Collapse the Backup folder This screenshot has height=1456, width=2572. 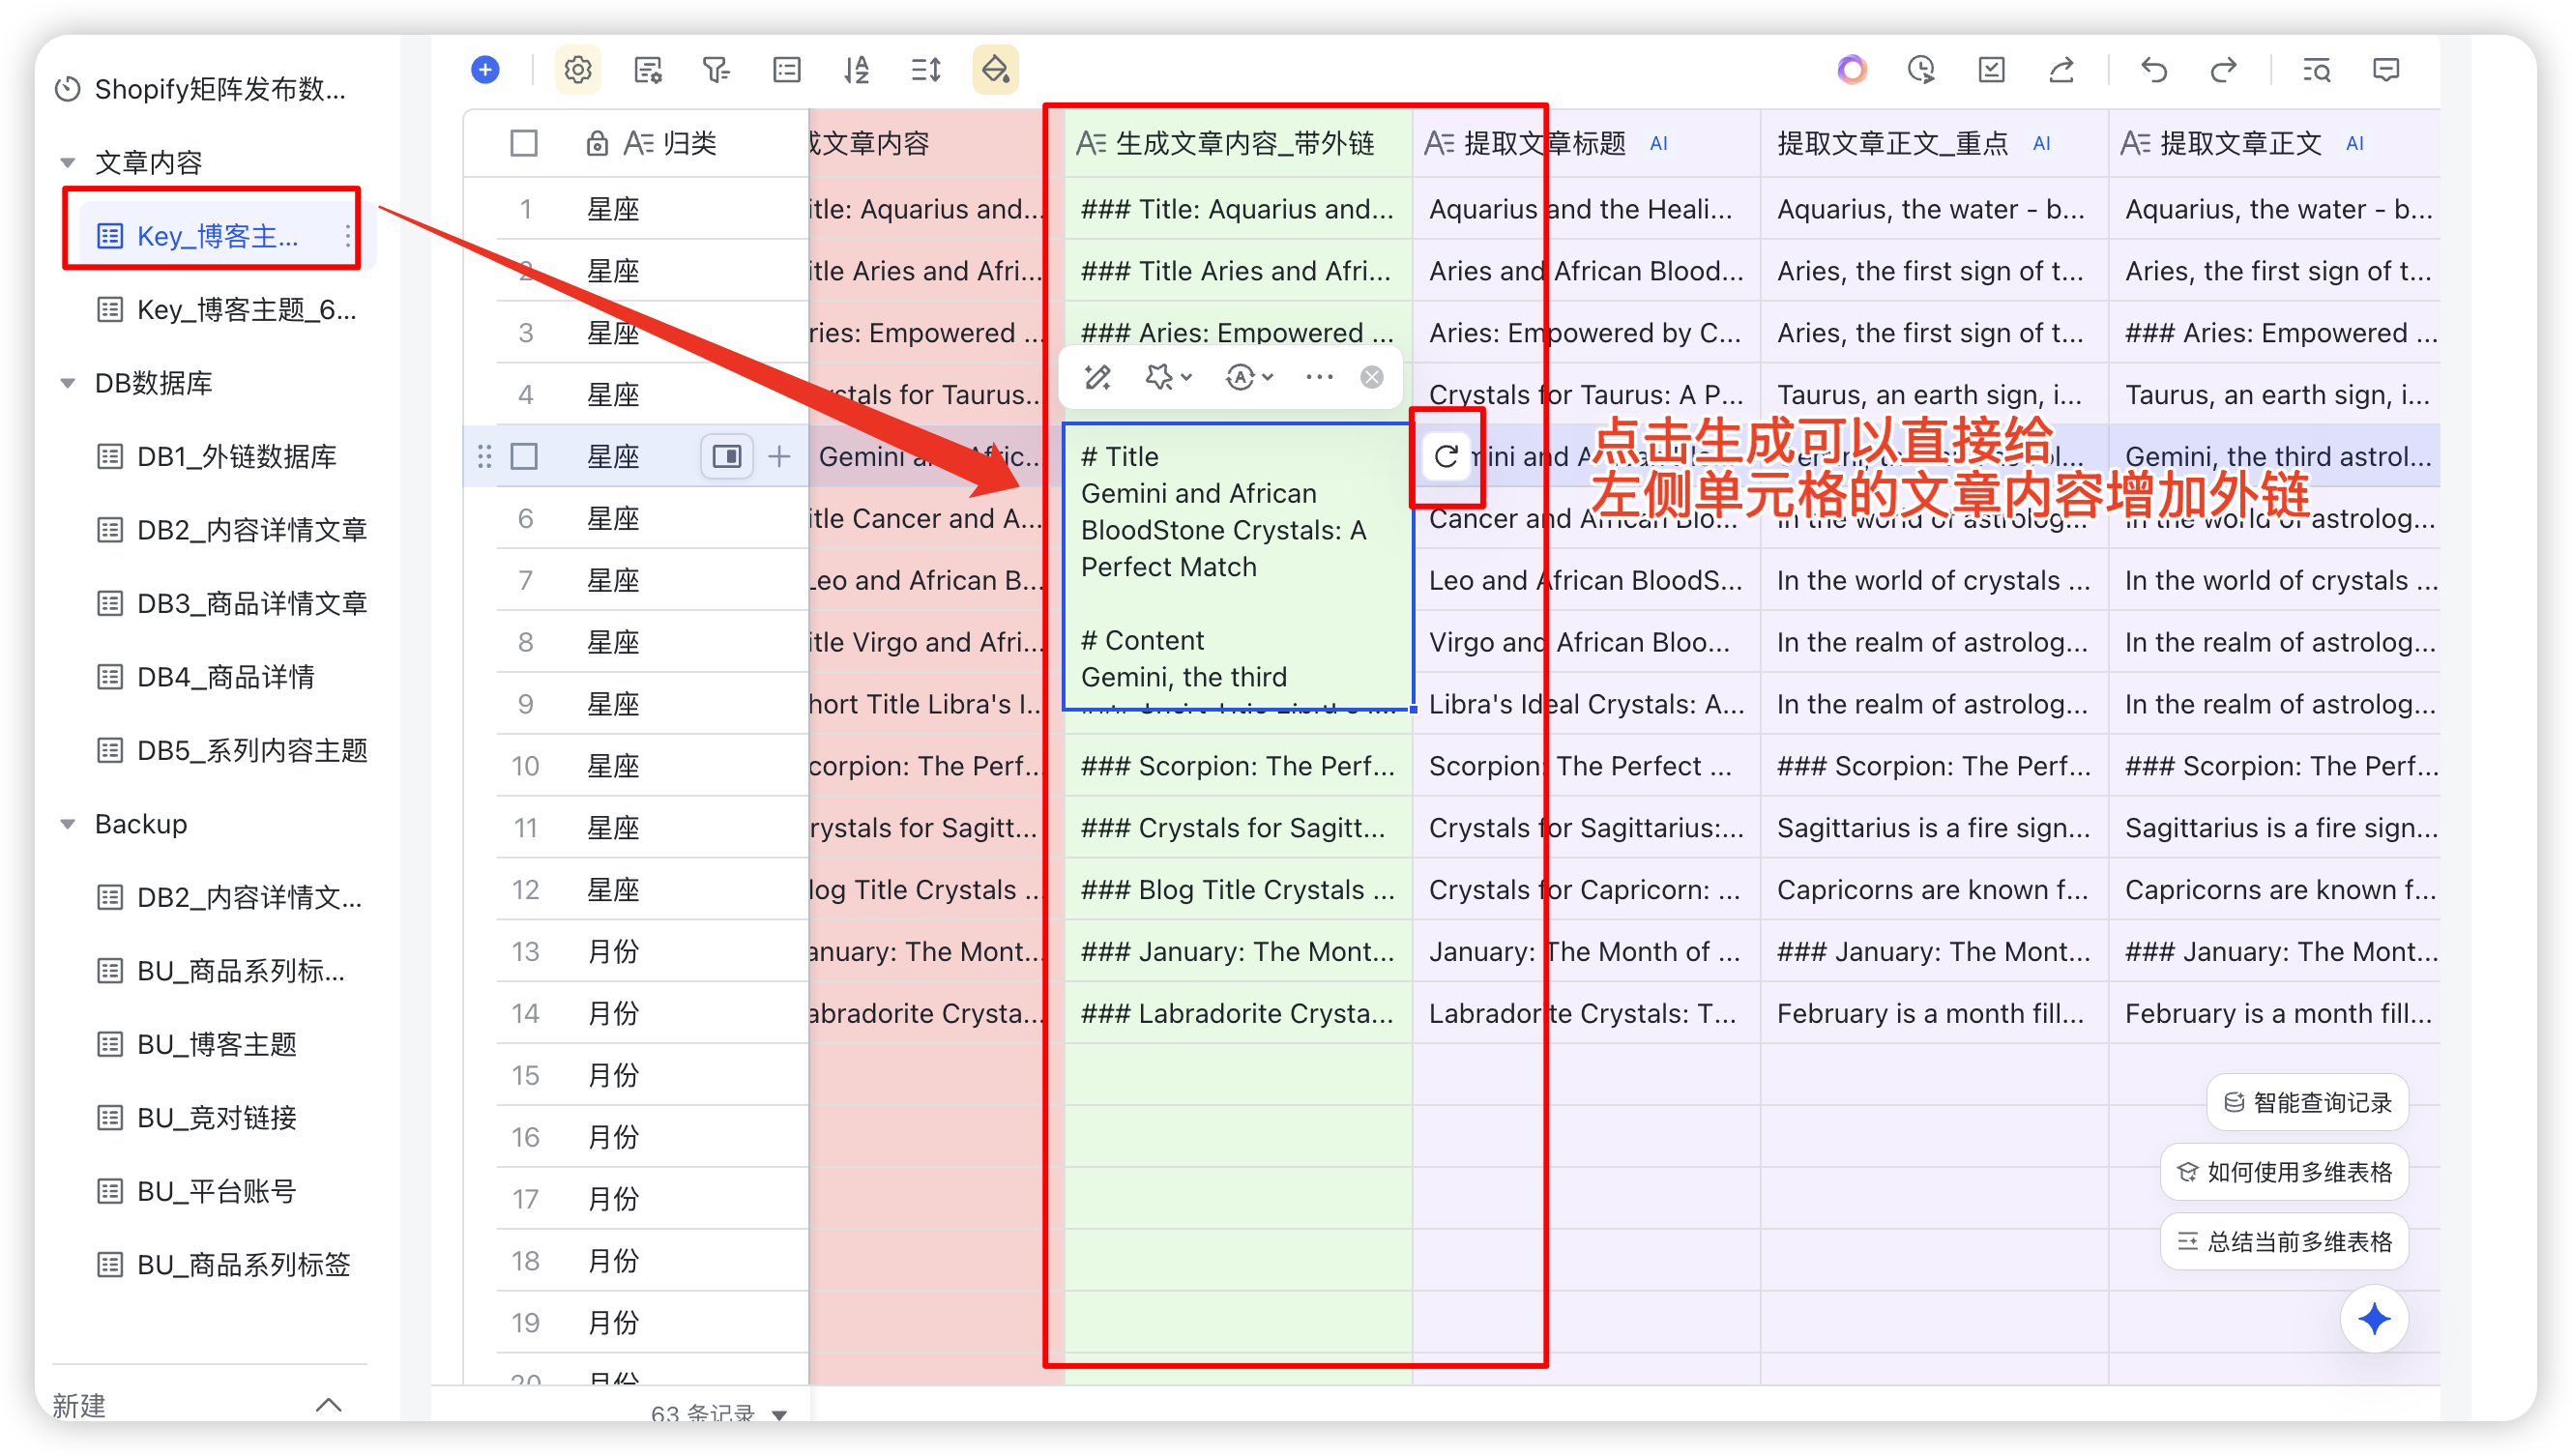(68, 824)
